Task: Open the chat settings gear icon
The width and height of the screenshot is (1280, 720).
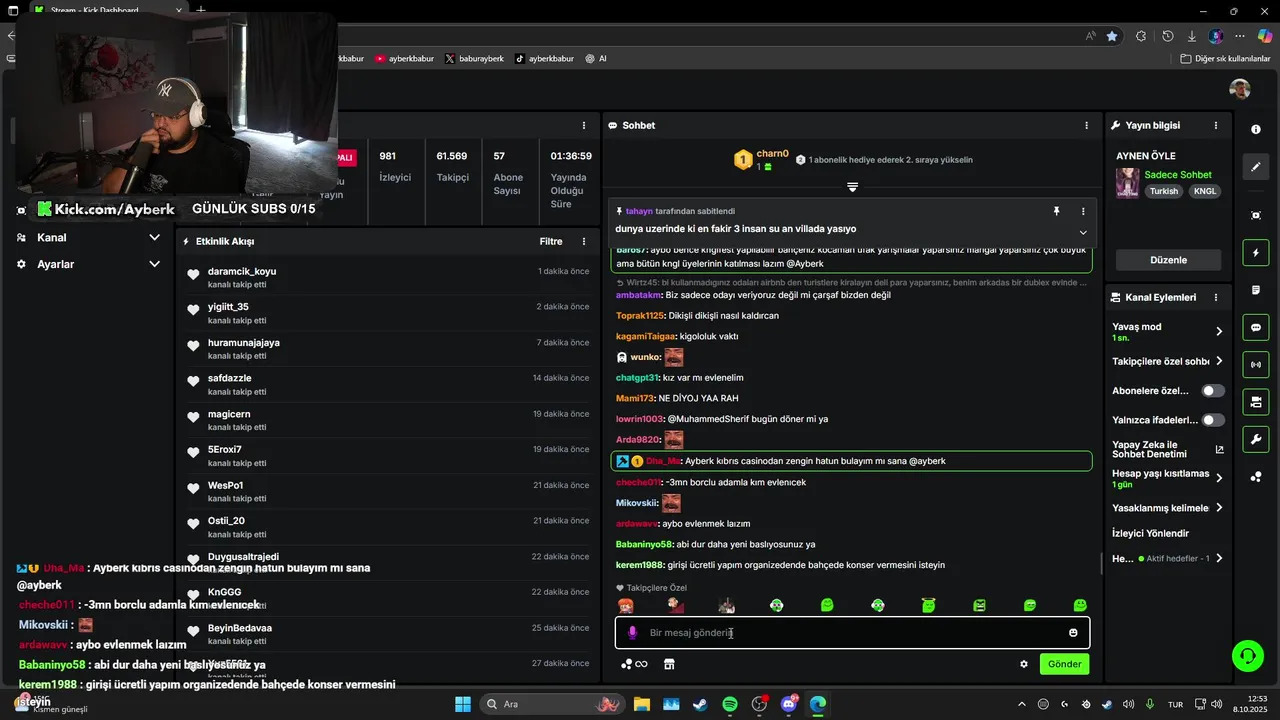Action: coord(1023,664)
